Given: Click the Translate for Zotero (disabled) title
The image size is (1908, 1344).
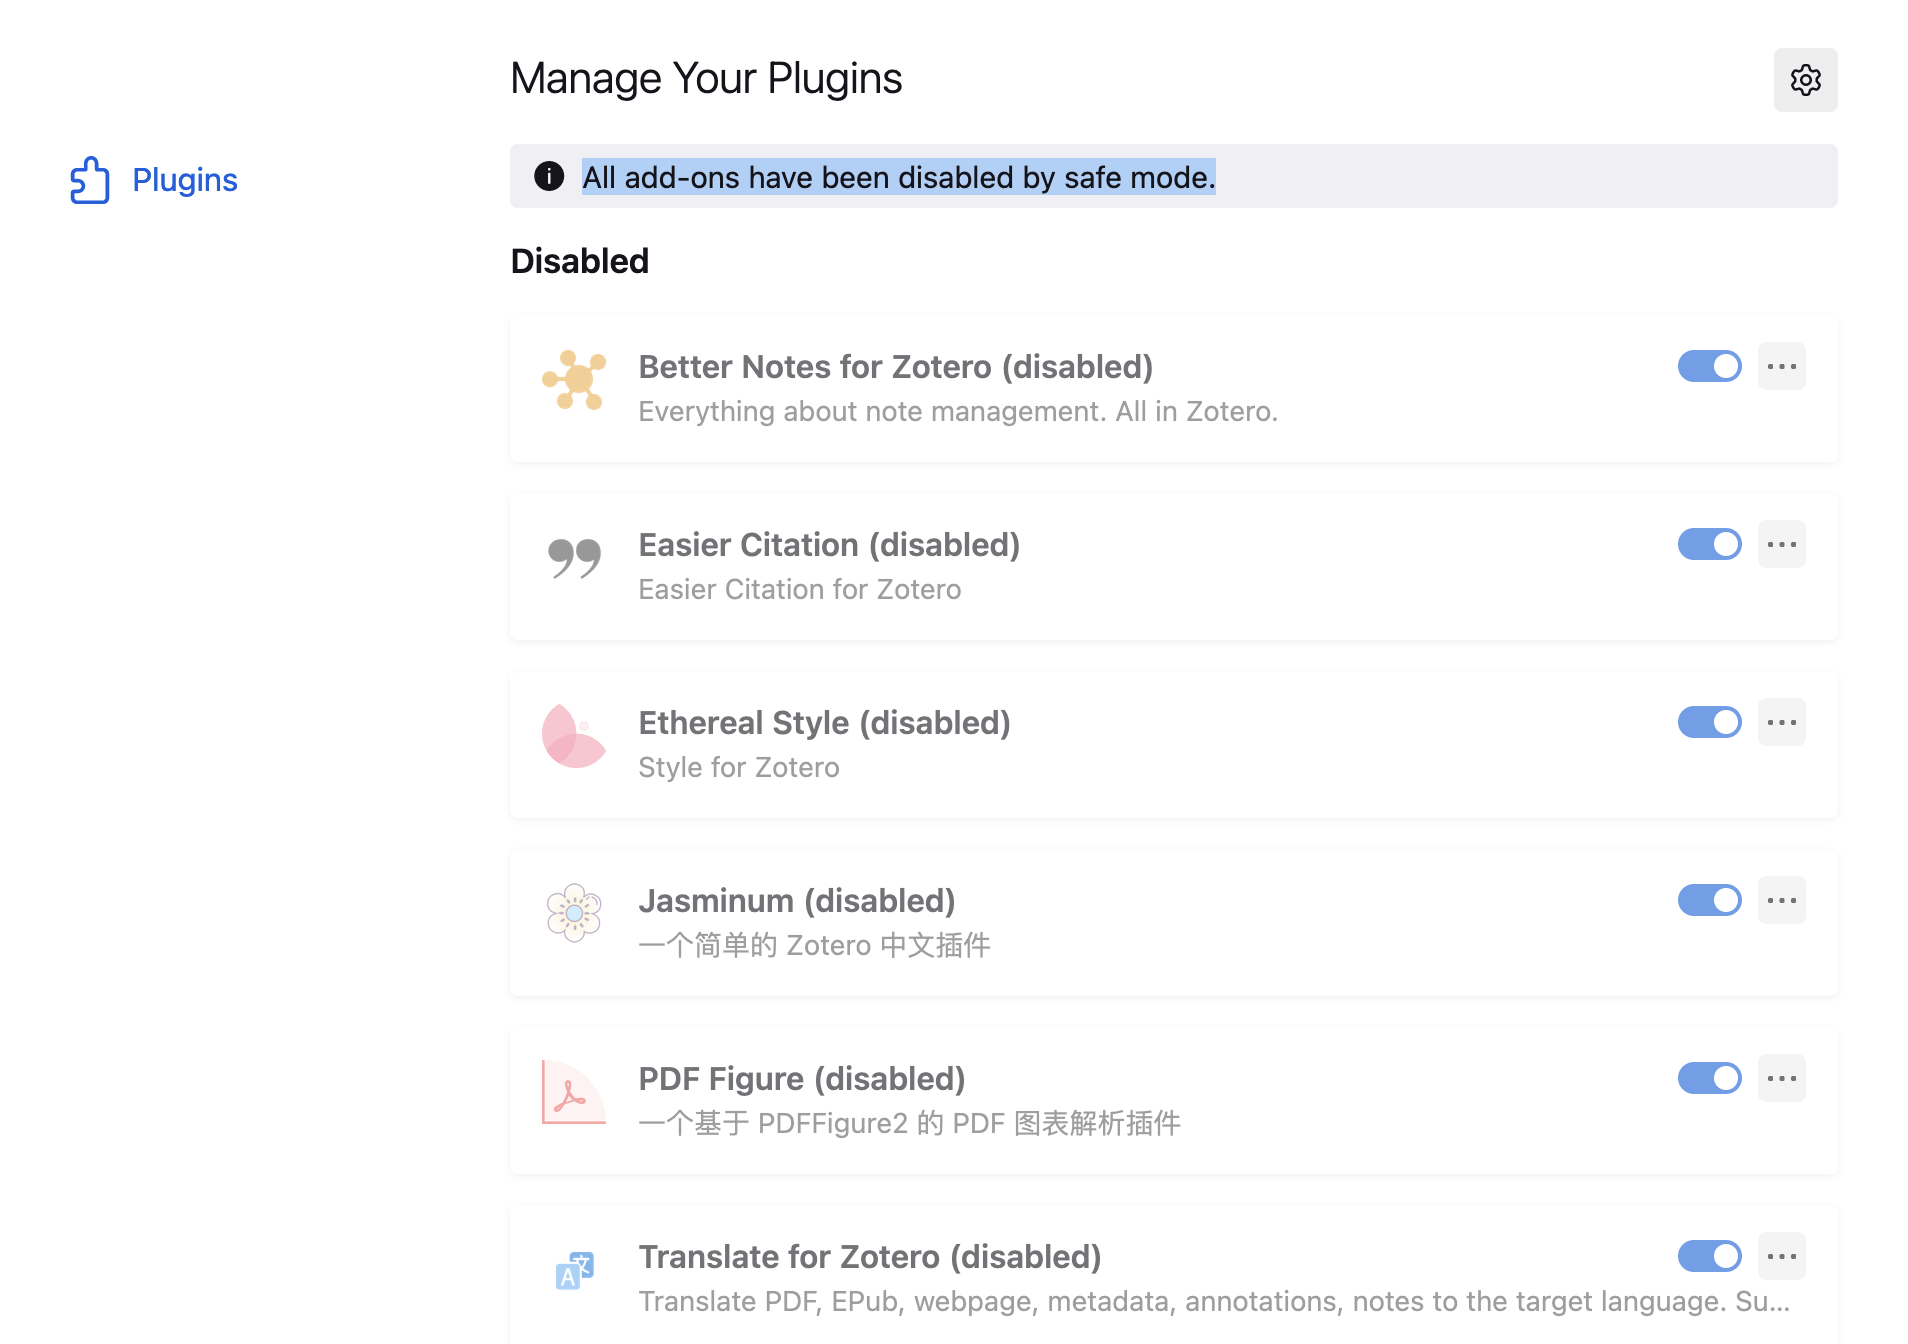Looking at the screenshot, I should [x=870, y=1257].
